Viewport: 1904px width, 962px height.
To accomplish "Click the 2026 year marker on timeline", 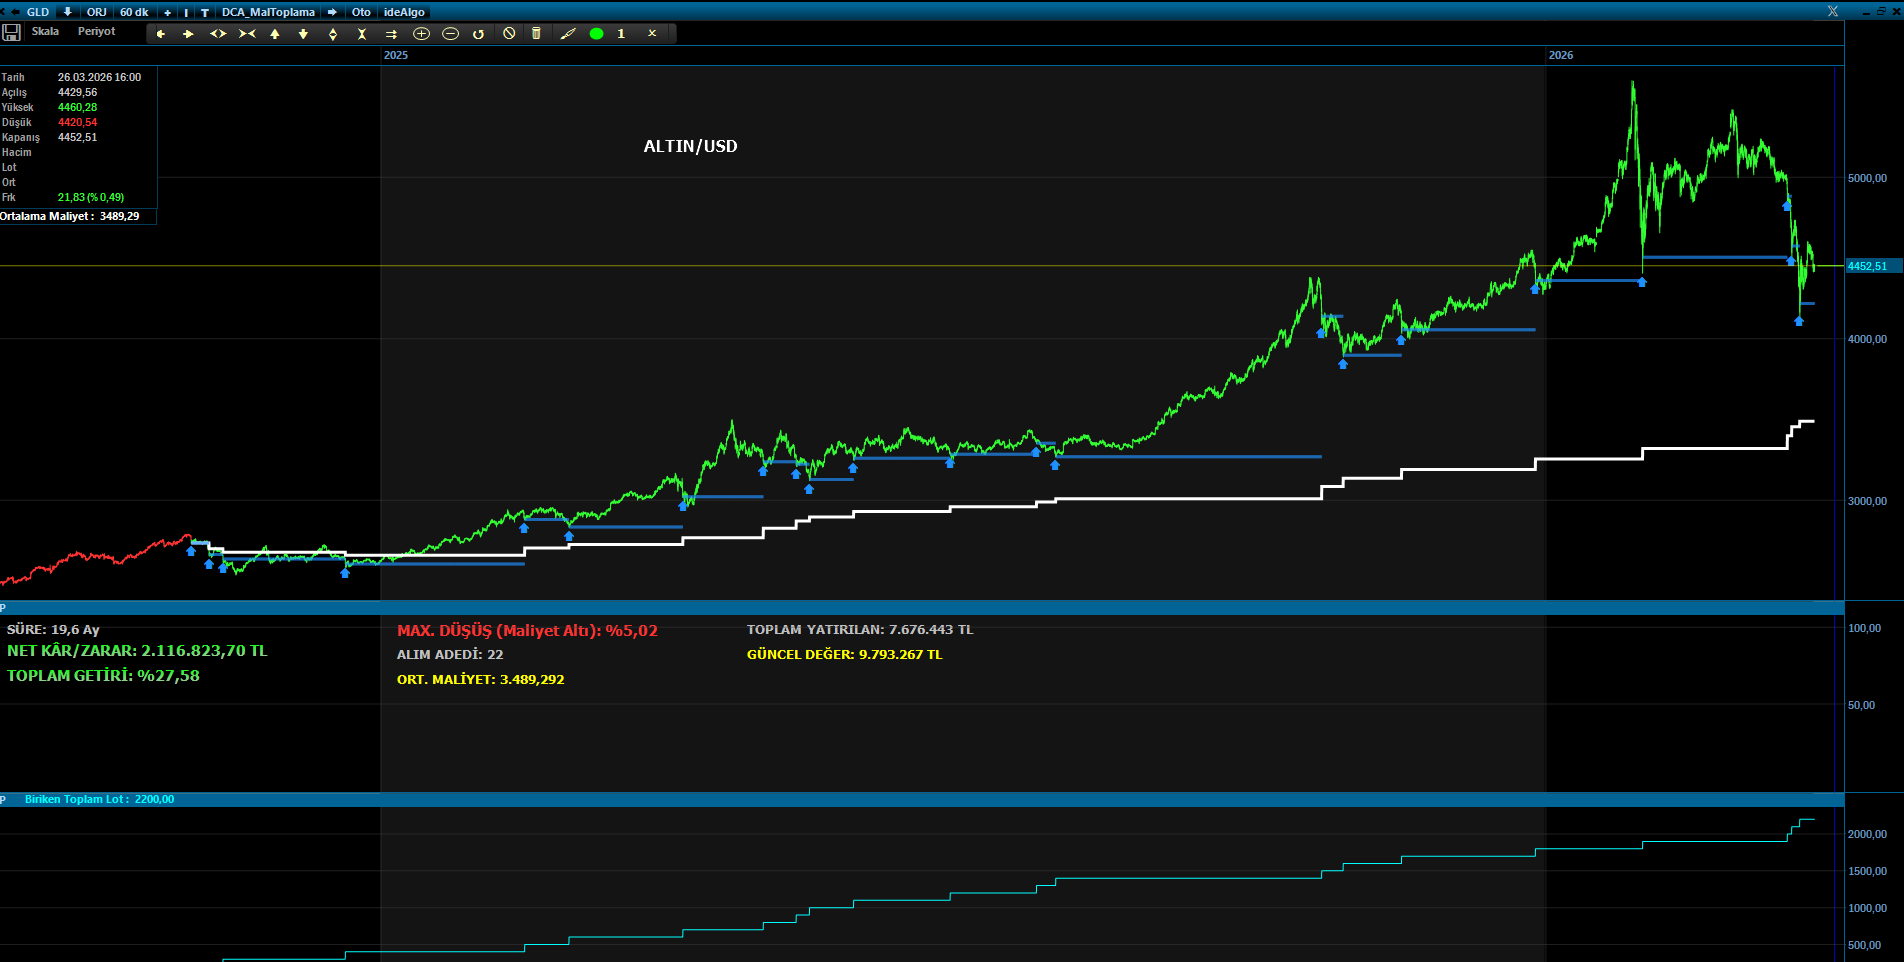I will 1561,55.
